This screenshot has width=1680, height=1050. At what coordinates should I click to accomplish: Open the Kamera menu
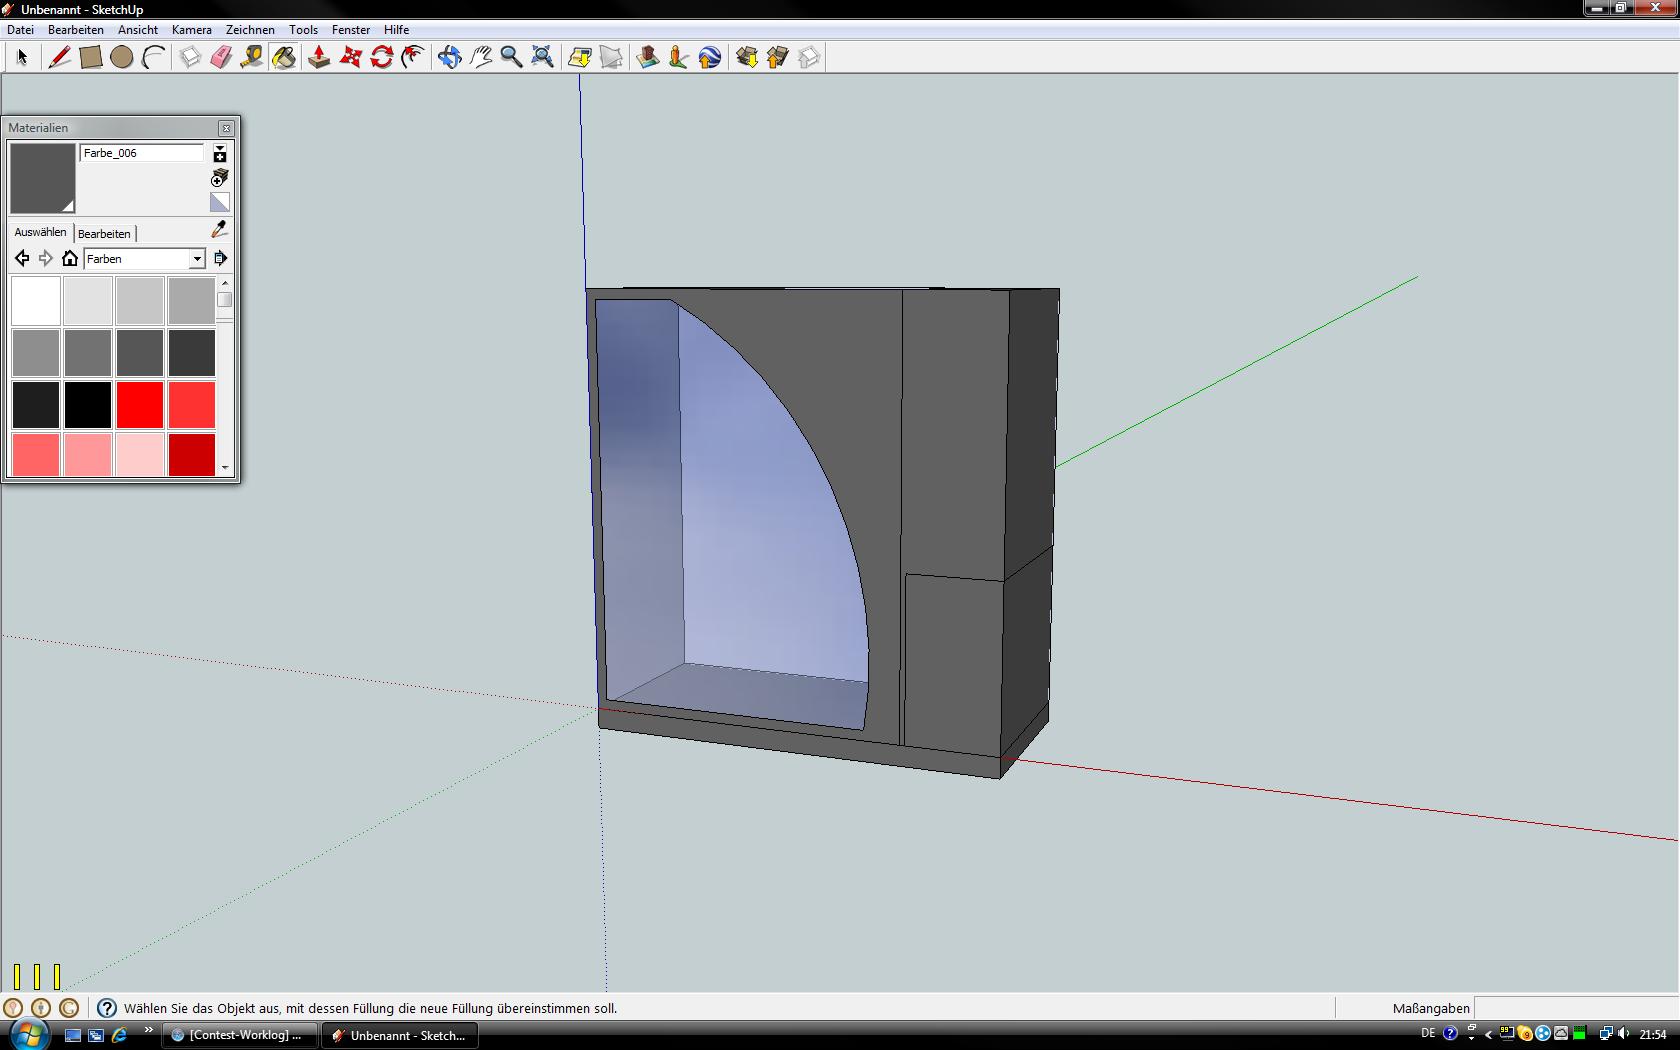[191, 30]
